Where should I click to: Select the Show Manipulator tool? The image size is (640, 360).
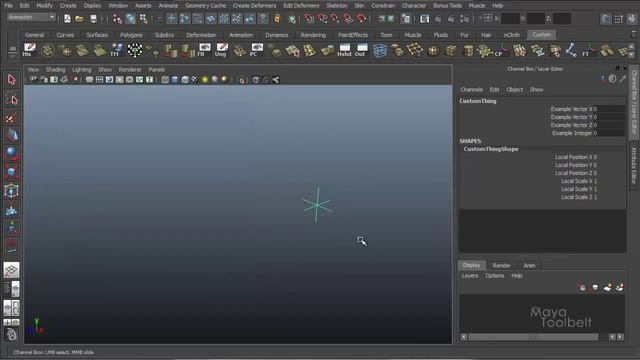pos(11,227)
